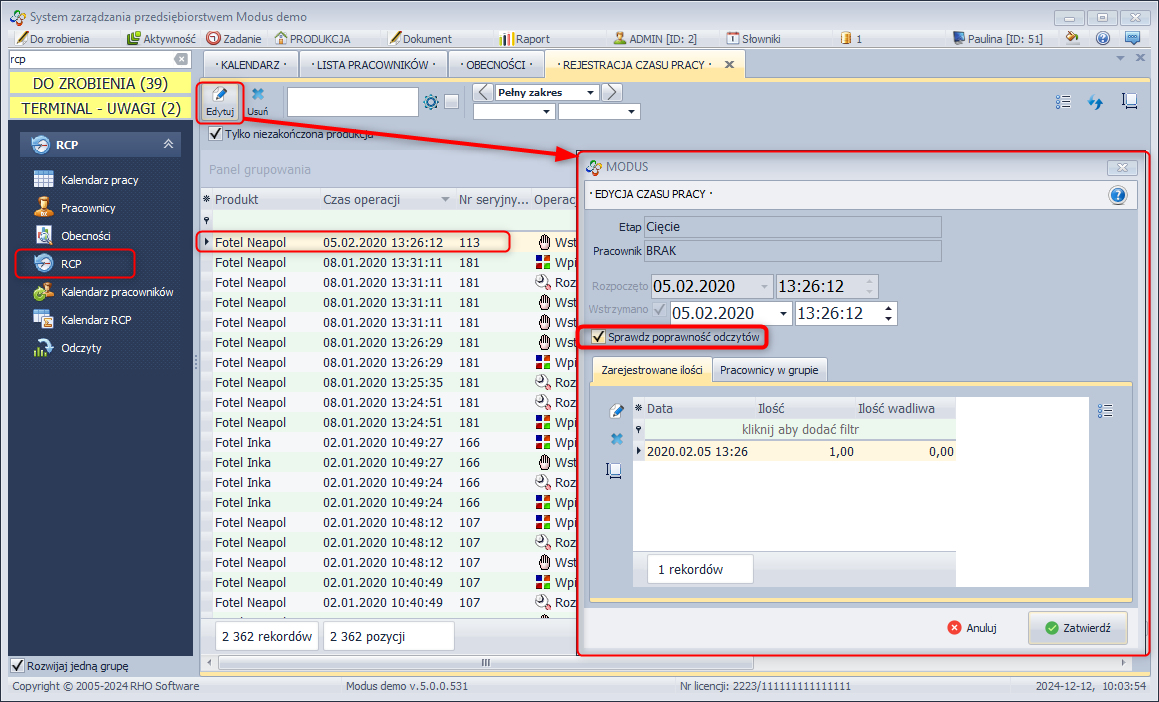Click the Usuń delete icon in toolbar

pyautogui.click(x=257, y=102)
